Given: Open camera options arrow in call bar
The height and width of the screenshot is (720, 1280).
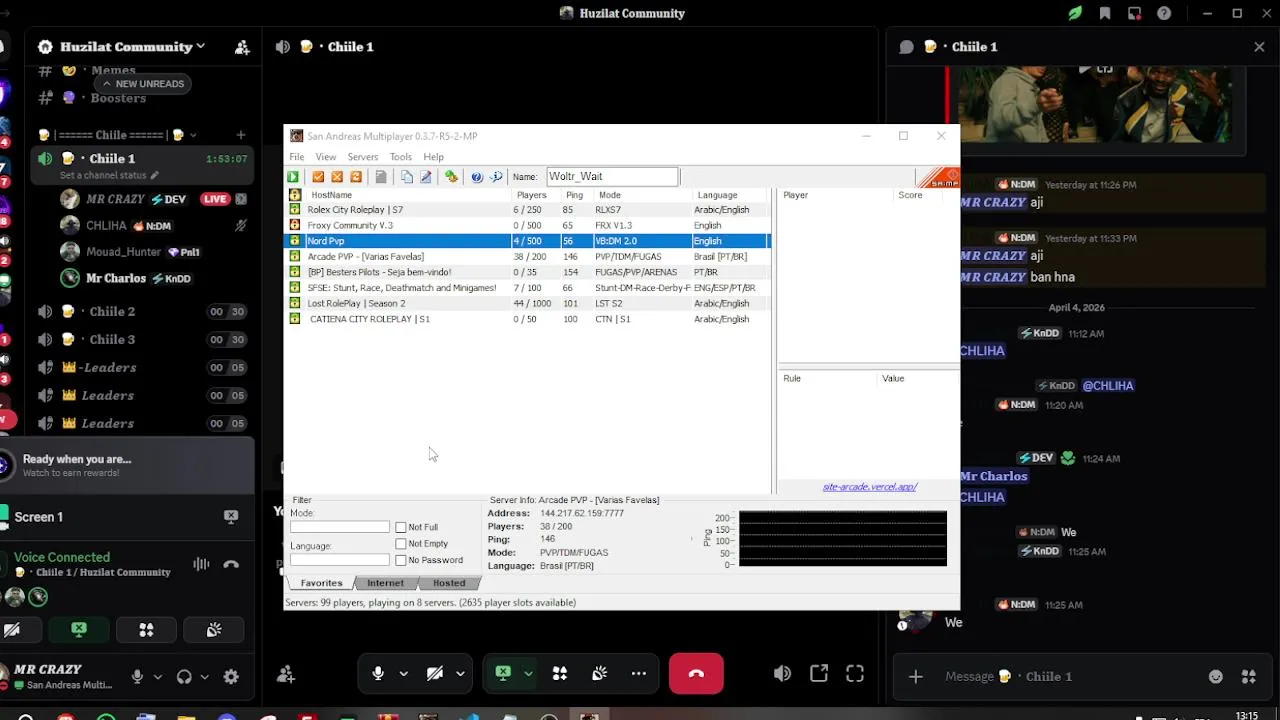Looking at the screenshot, I should (x=460, y=674).
